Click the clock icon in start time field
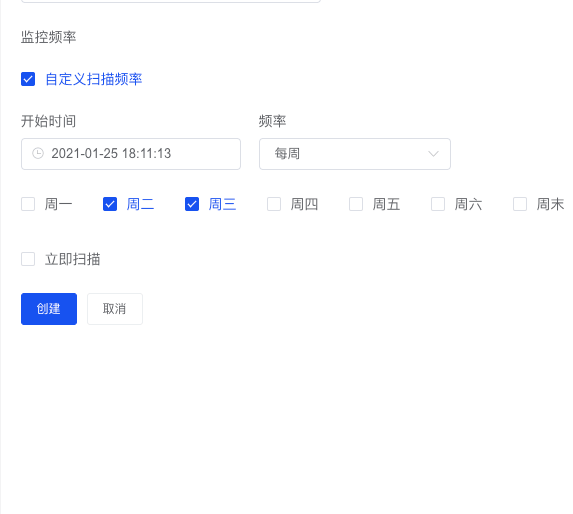 [x=38, y=153]
